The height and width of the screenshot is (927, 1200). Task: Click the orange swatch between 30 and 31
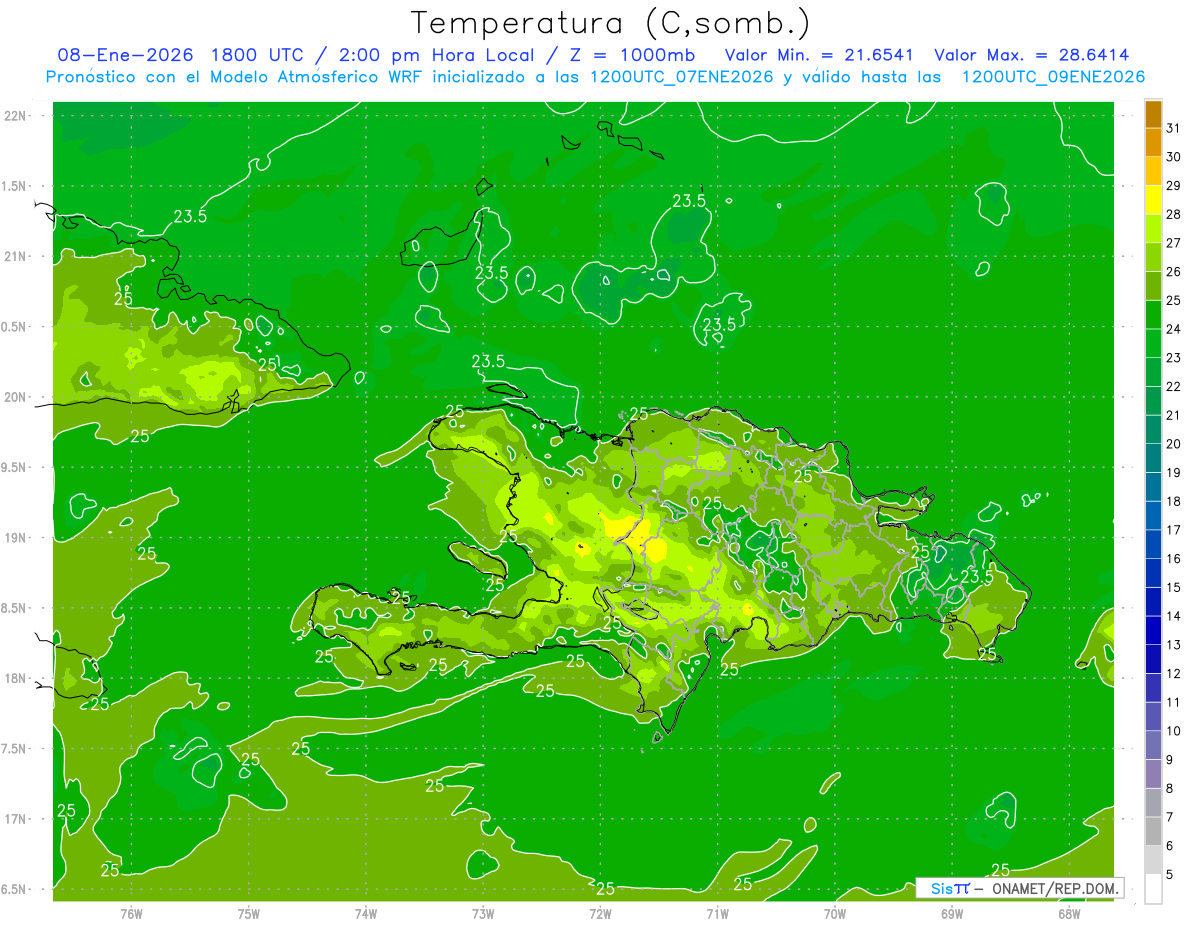click(1153, 143)
